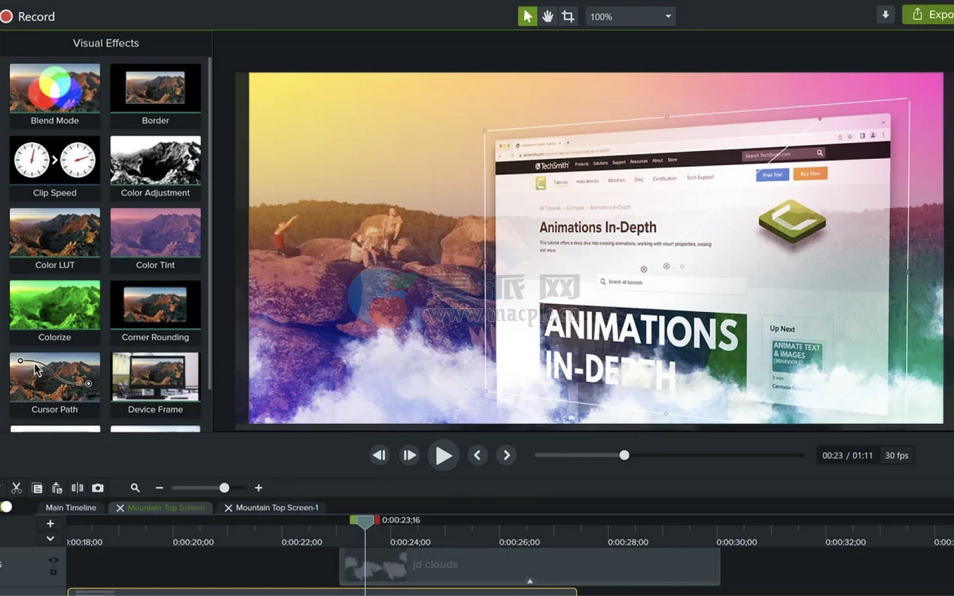The height and width of the screenshot is (596, 954).
Task: Toggle the track lock icon
Action: [x=54, y=571]
